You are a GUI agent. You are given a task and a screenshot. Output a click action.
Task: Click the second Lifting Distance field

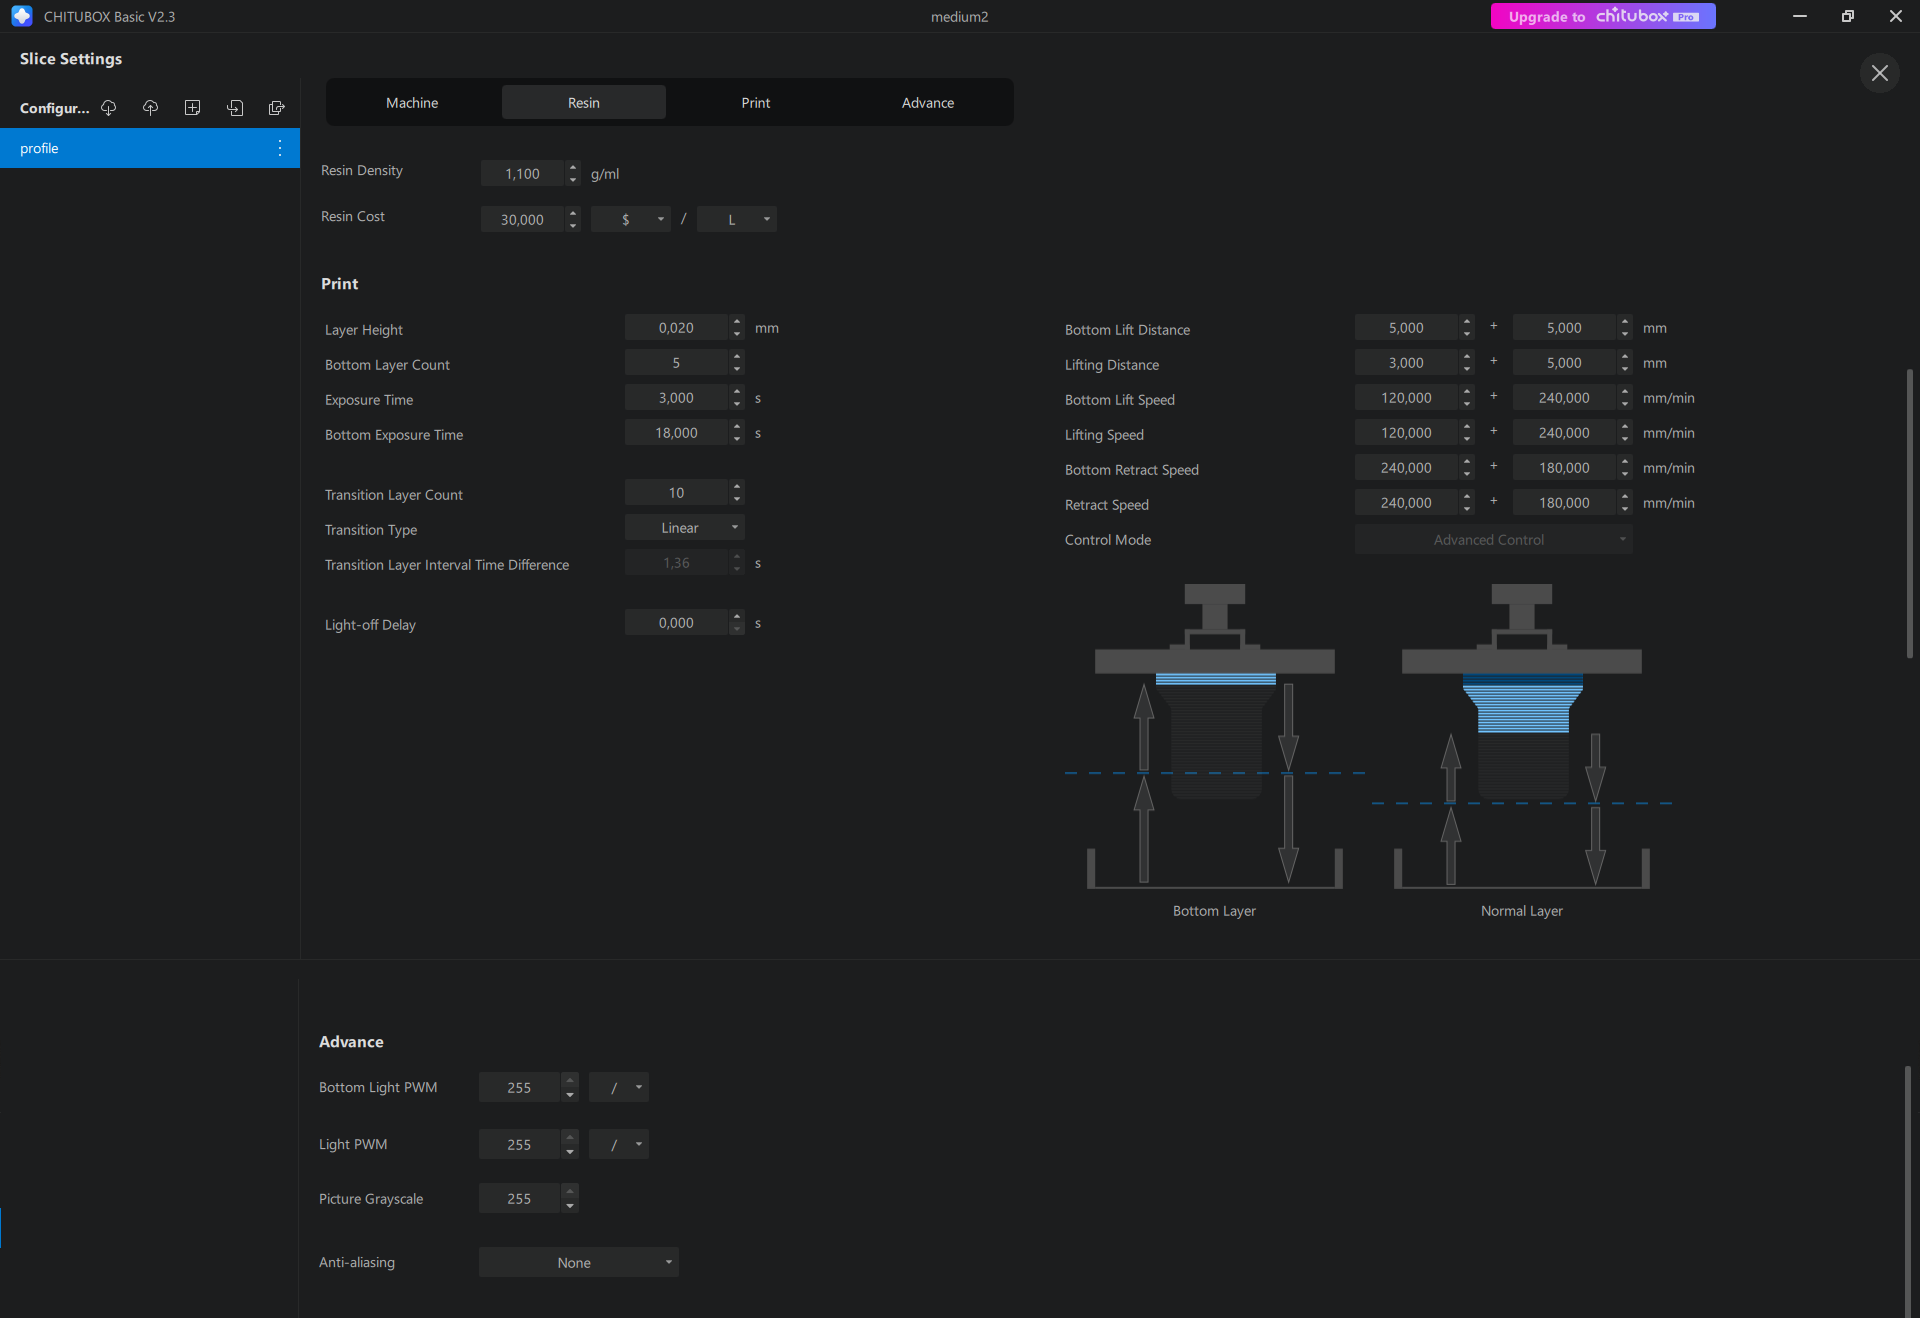click(x=1565, y=362)
